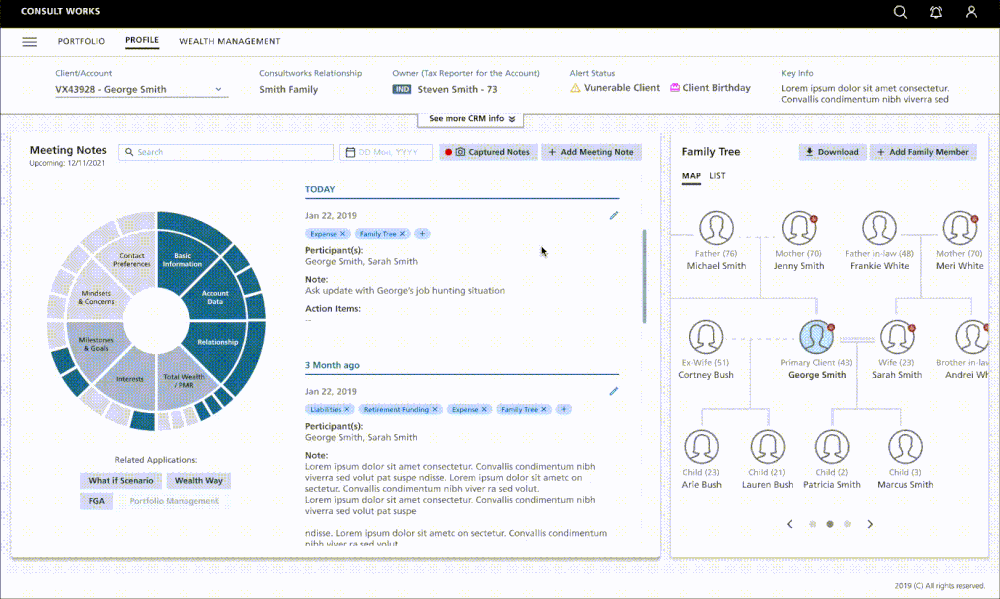Open Client/Account dropdown VX43928 - George Smith
This screenshot has width=1000, height=599.
[x=142, y=89]
